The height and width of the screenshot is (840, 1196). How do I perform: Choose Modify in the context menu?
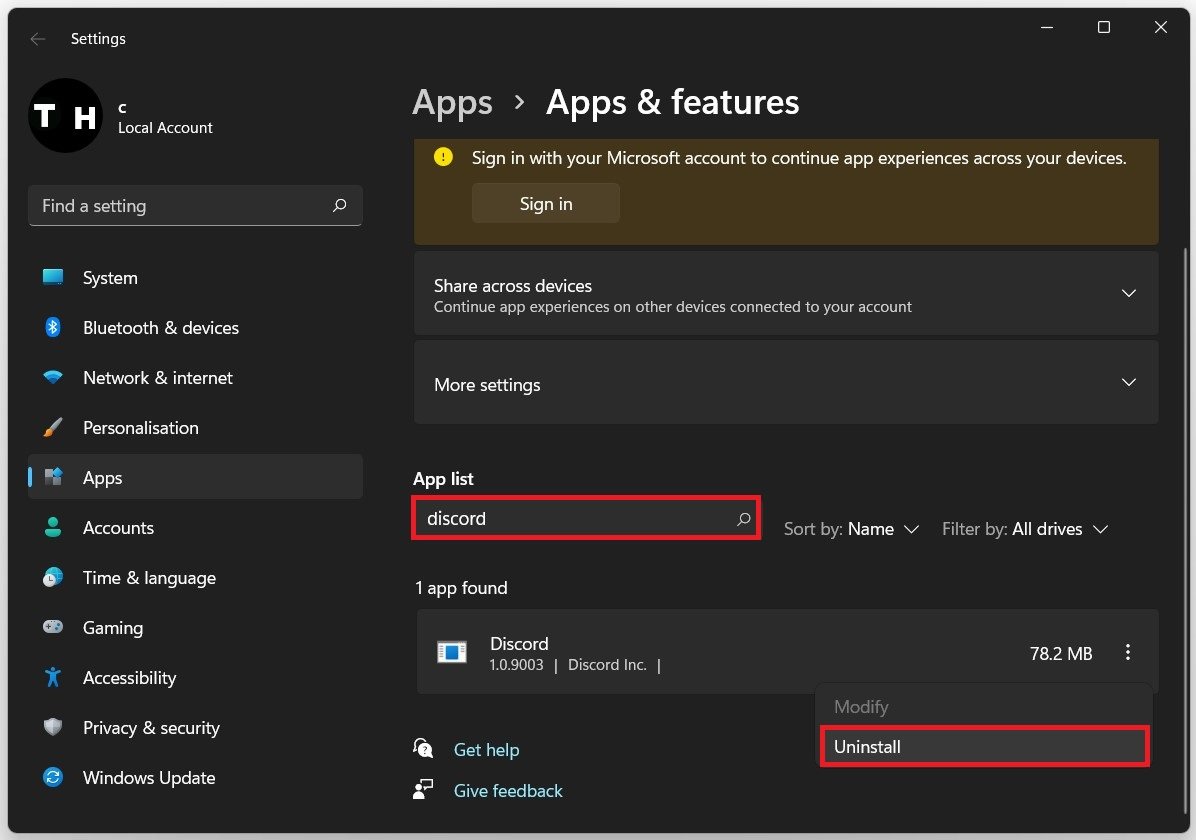tap(861, 707)
